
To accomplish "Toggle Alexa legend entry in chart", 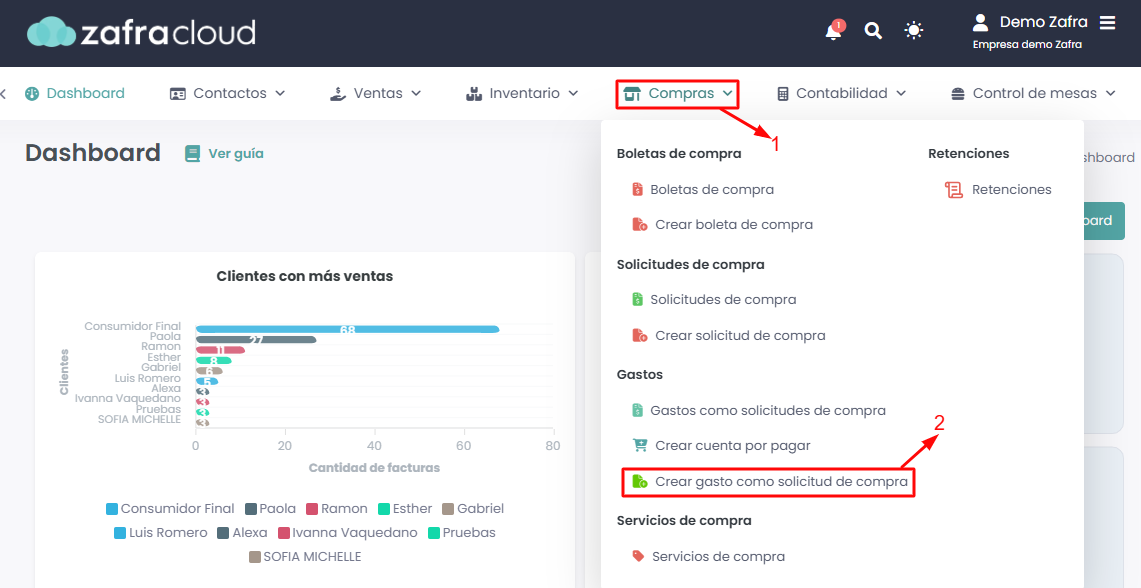I will (243, 533).
